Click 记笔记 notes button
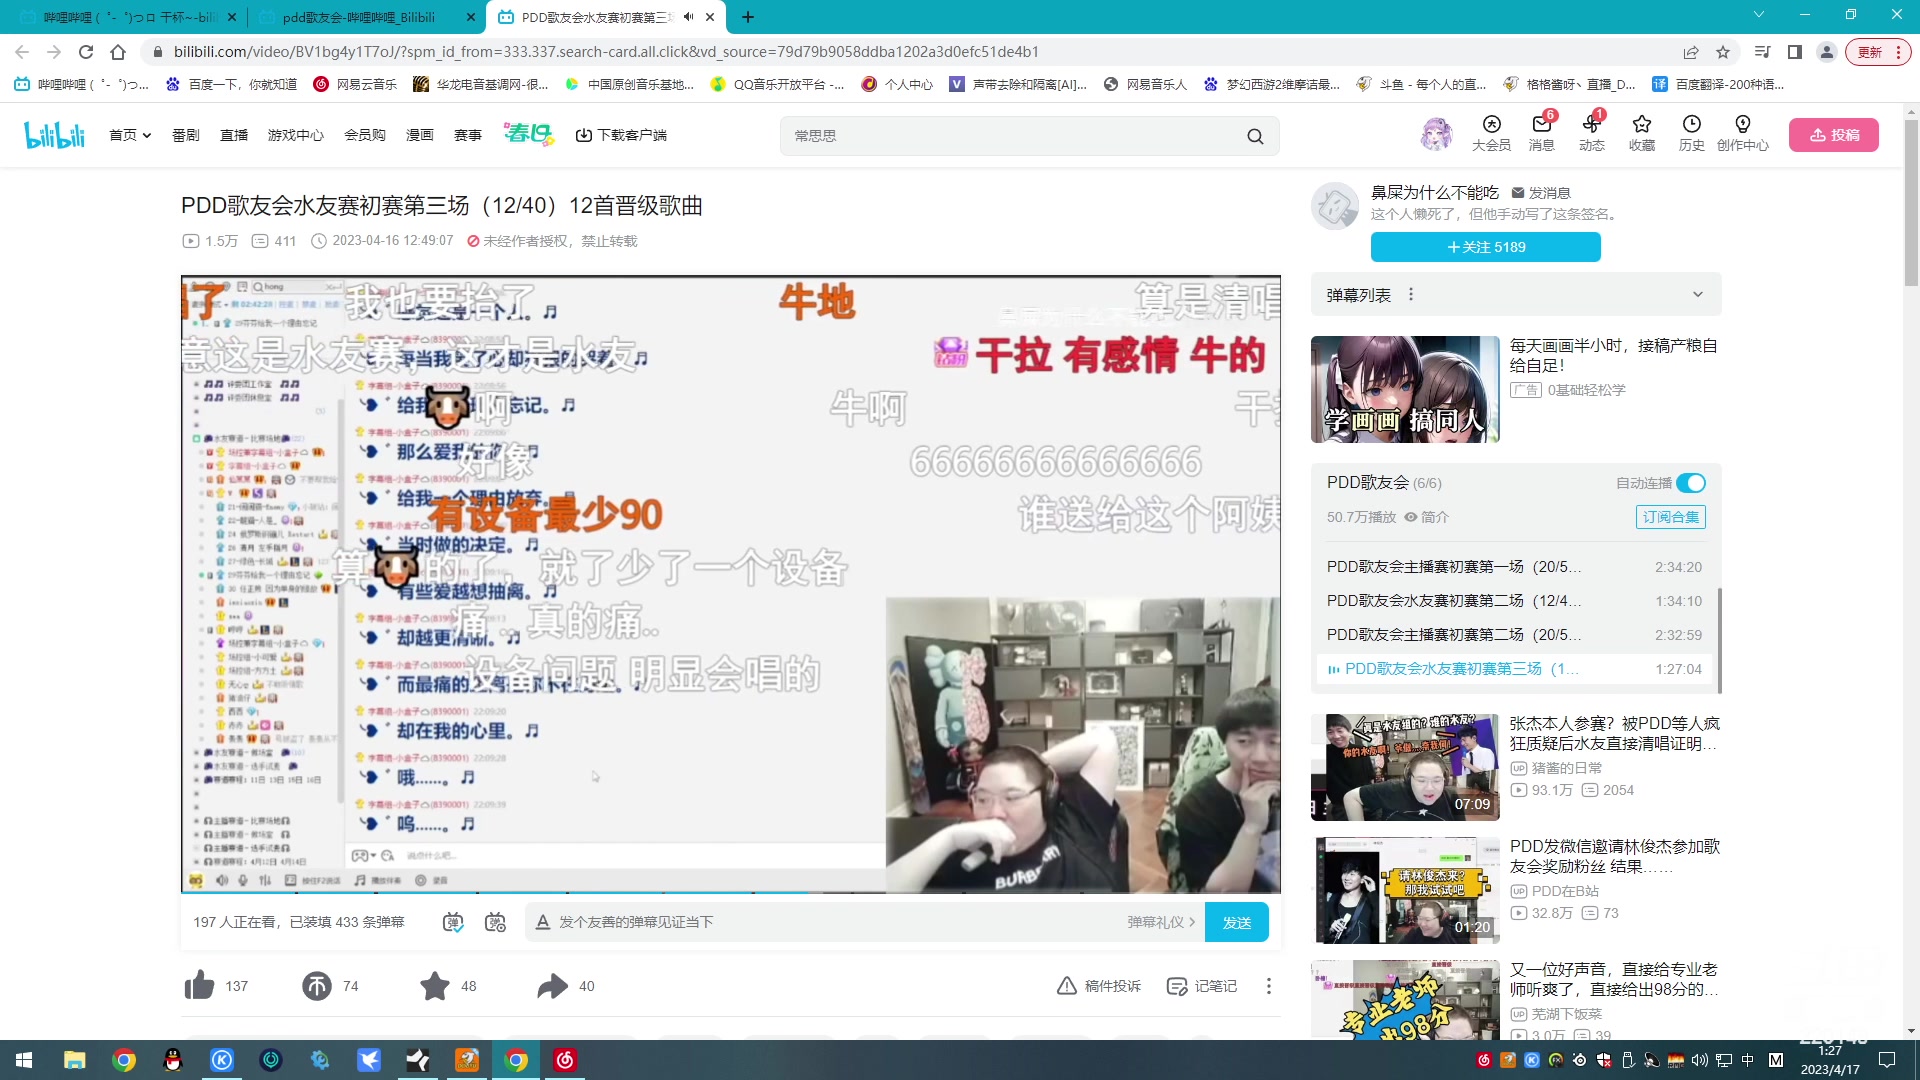The height and width of the screenshot is (1080, 1920). click(x=1202, y=986)
